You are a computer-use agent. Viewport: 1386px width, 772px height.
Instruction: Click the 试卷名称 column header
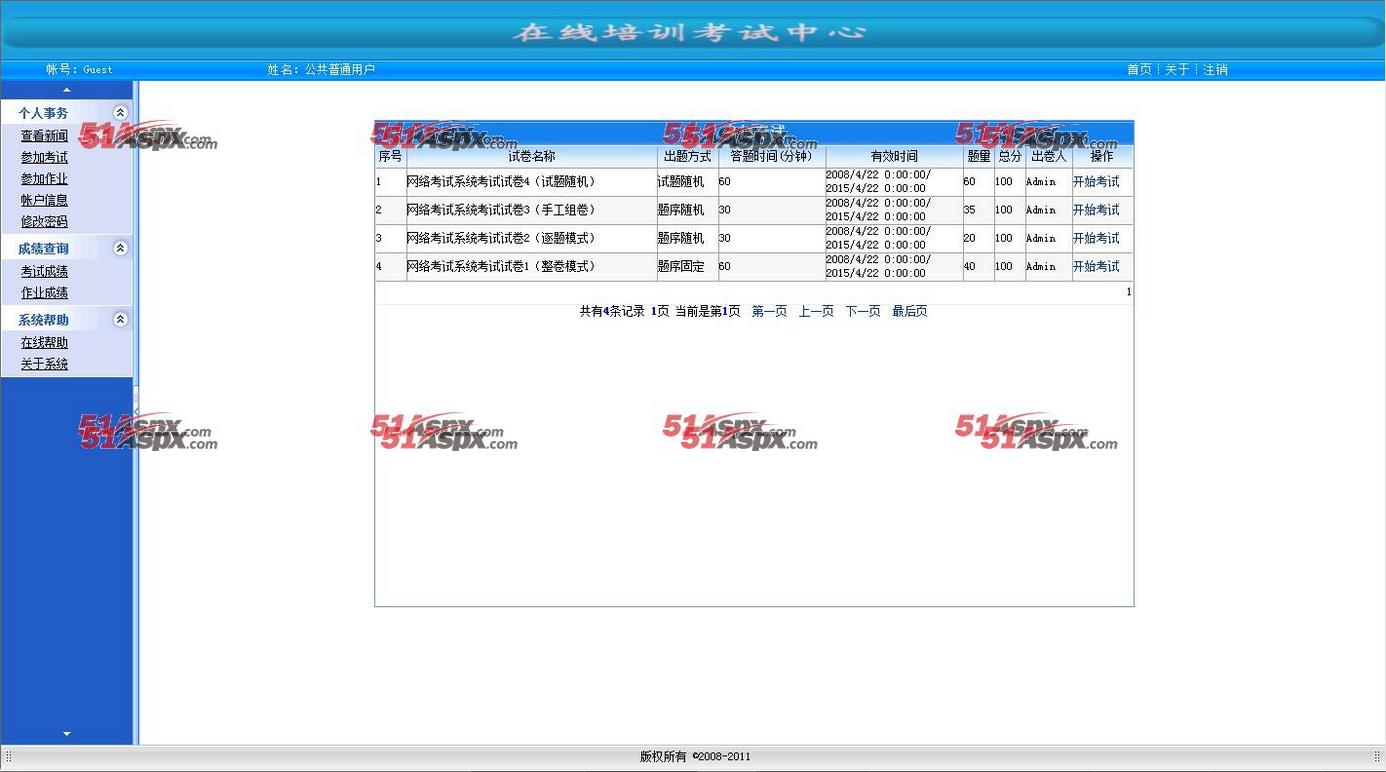click(531, 156)
